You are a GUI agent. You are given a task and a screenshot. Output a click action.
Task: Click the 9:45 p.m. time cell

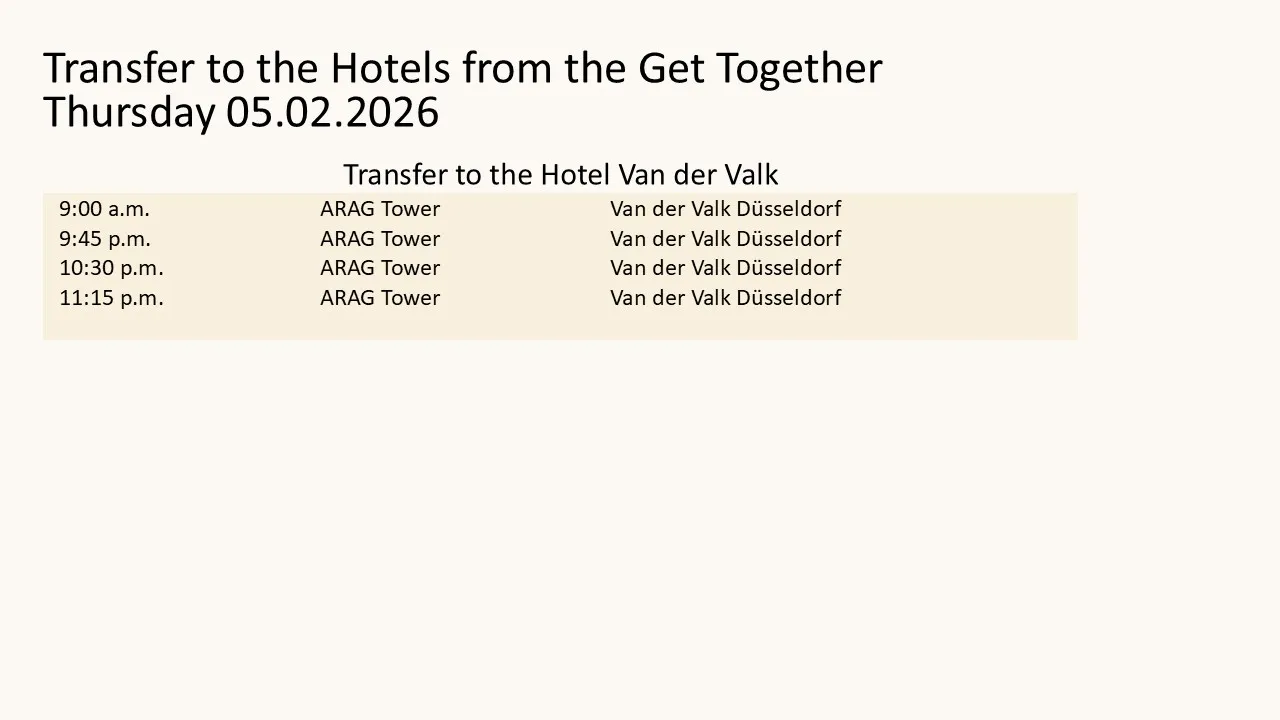click(x=105, y=239)
